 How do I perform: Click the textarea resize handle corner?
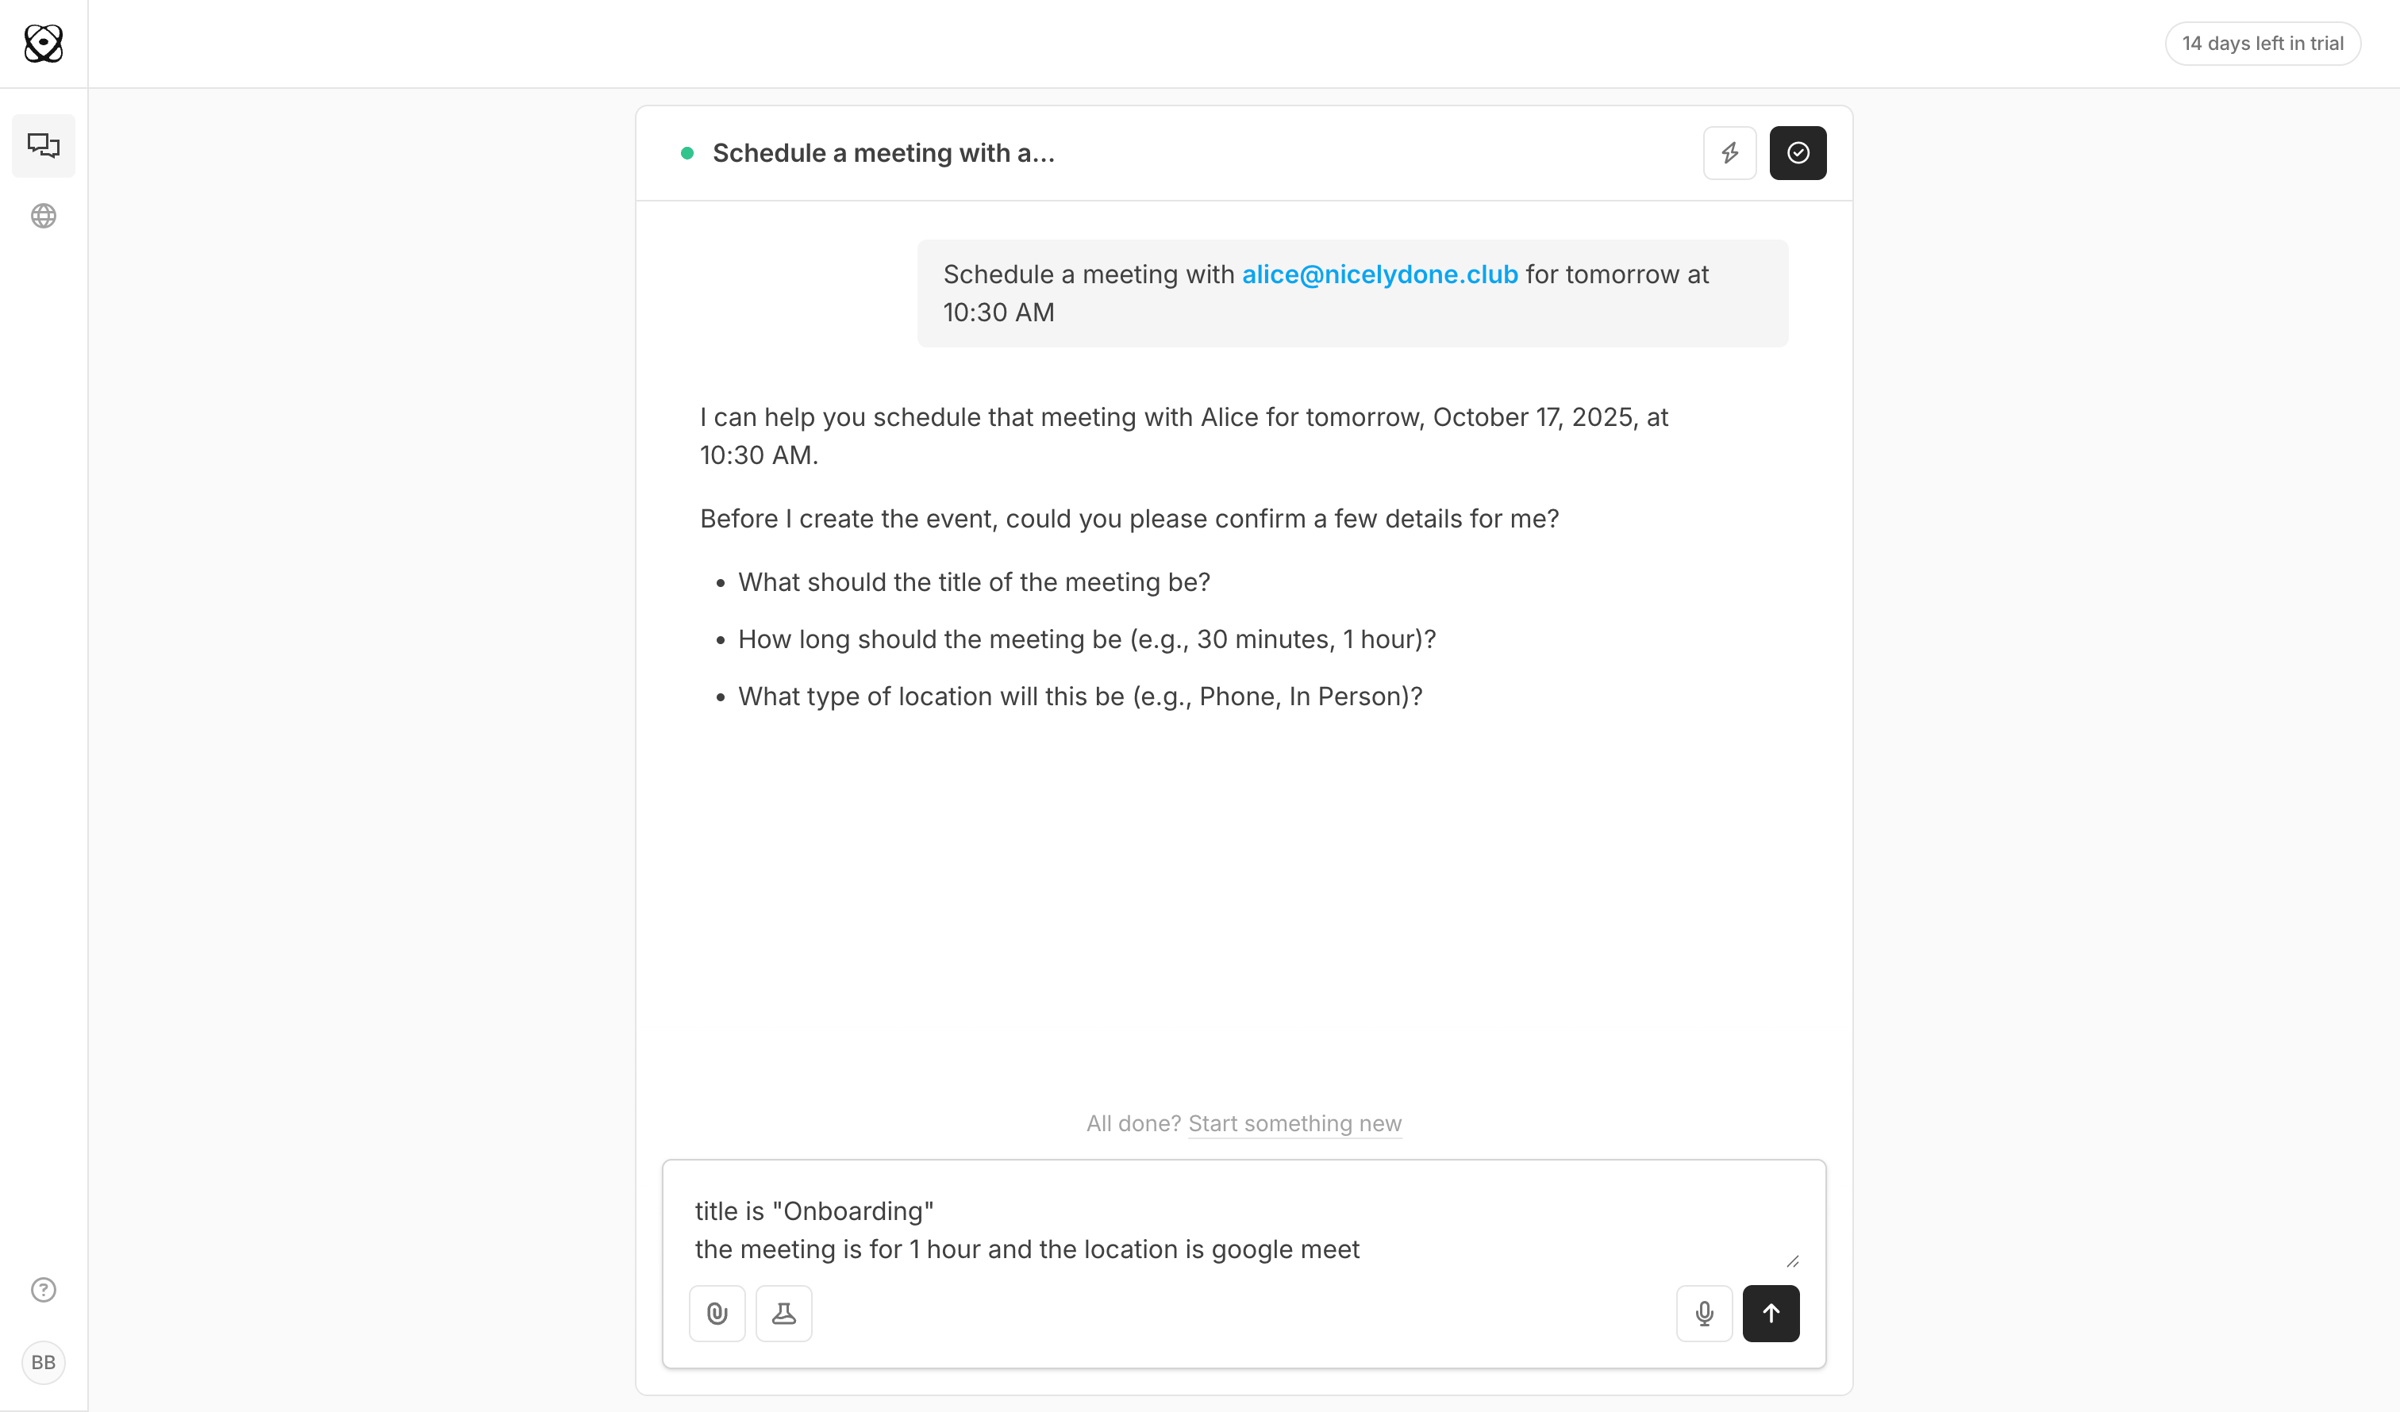pyautogui.click(x=1792, y=1262)
